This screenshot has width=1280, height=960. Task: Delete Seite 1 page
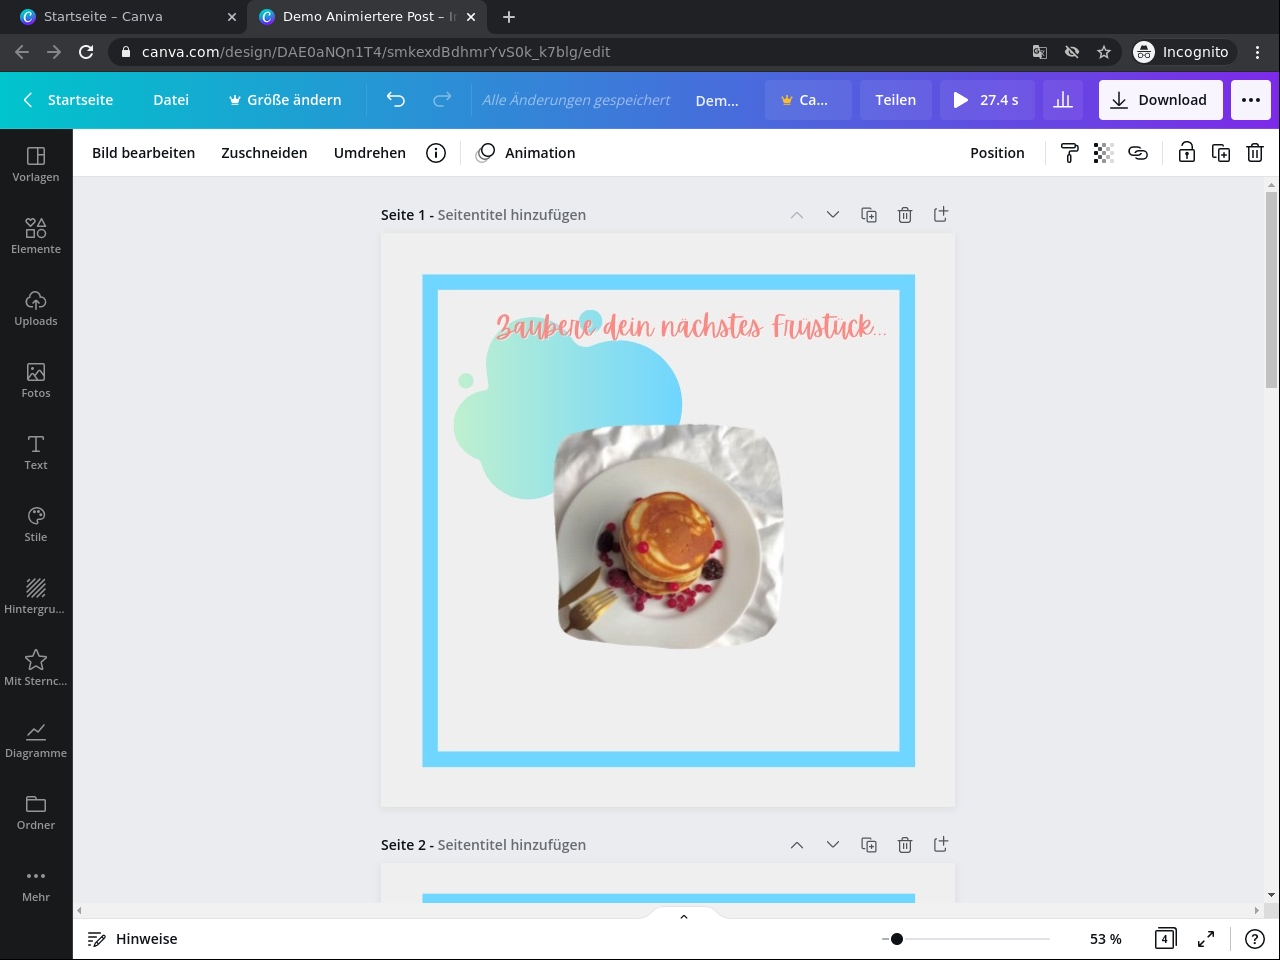click(x=905, y=215)
